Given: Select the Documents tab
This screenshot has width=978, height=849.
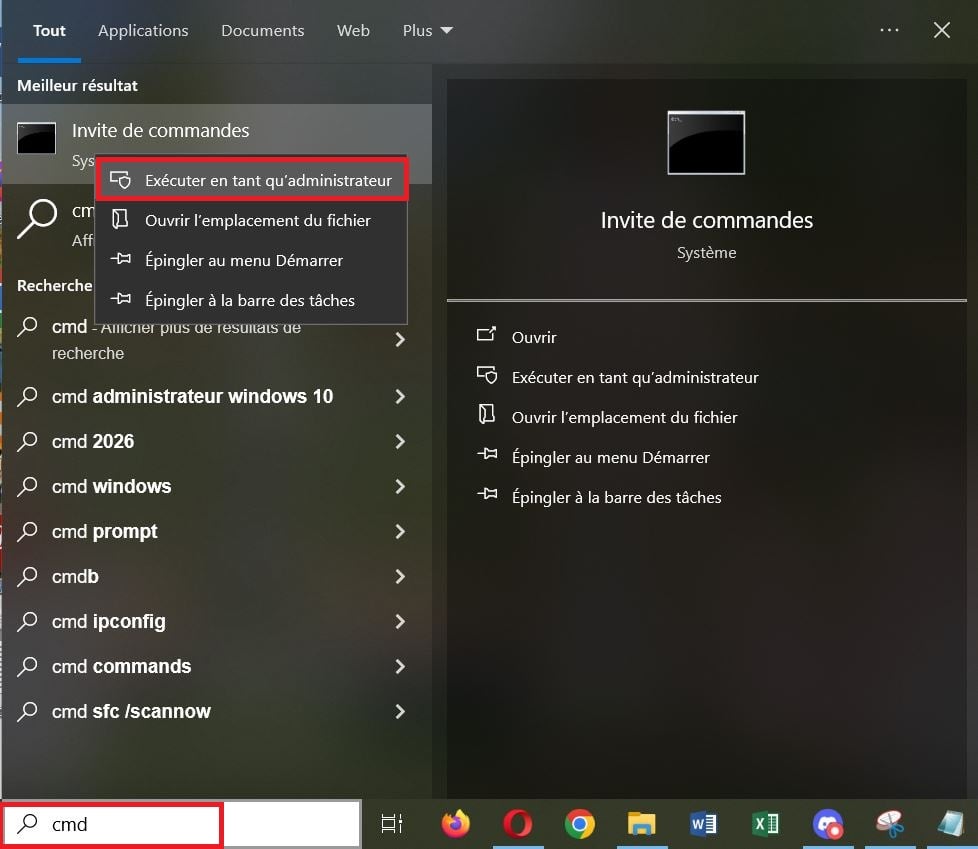Looking at the screenshot, I should pyautogui.click(x=263, y=31).
